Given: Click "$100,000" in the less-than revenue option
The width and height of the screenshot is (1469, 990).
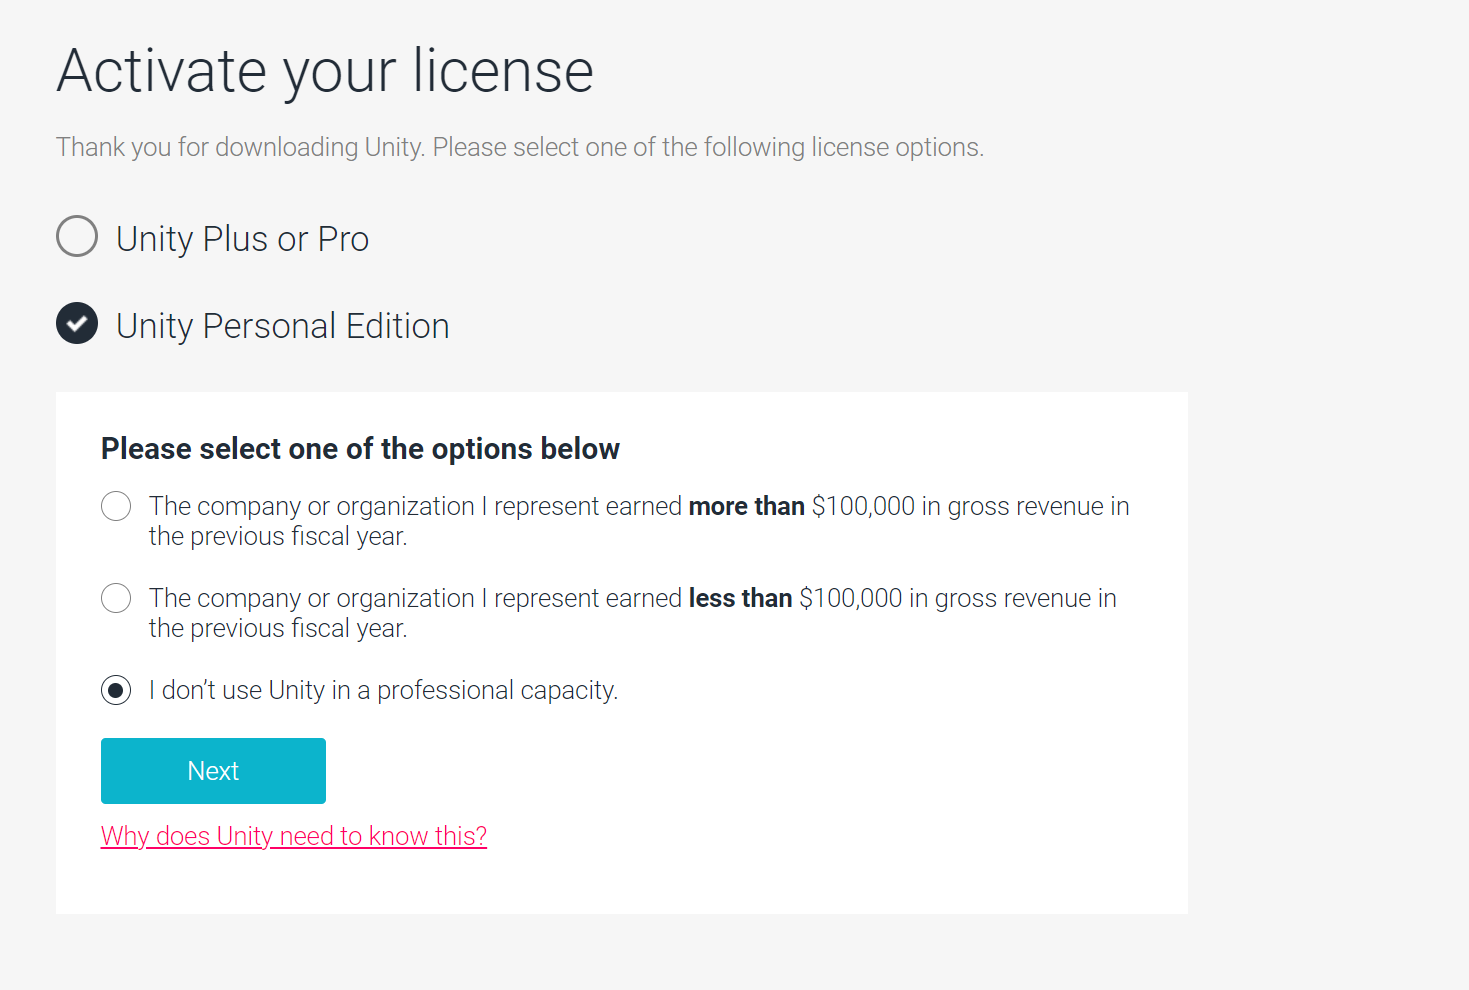Looking at the screenshot, I should (x=851, y=598).
